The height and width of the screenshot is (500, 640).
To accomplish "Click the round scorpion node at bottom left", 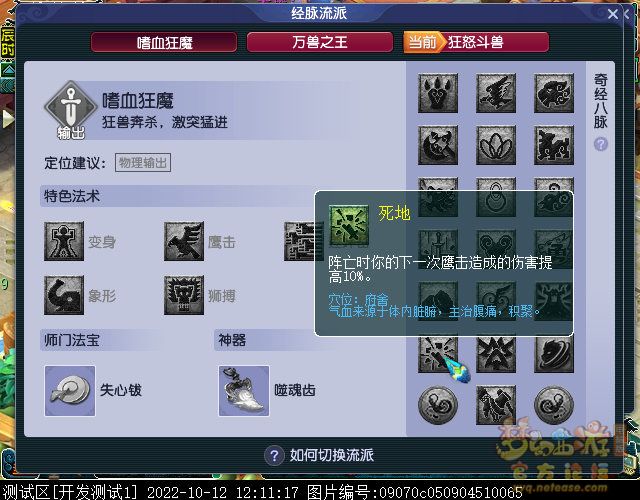I will (x=438, y=405).
